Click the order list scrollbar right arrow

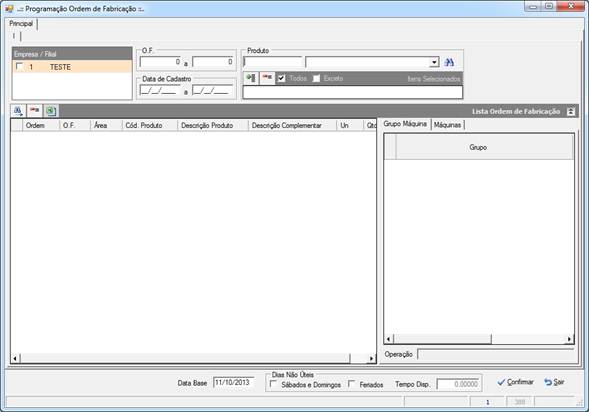(371, 358)
